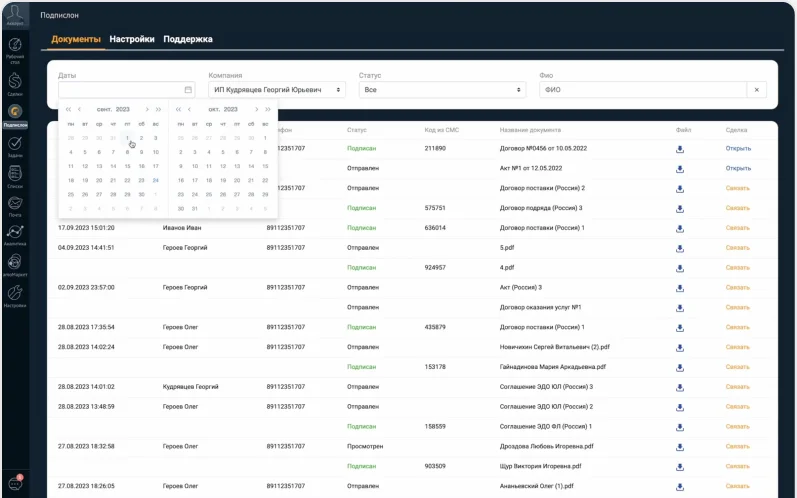Open the sidebar Настройки wrench icon
Image resolution: width=797 pixels, height=498 pixels.
15,296
